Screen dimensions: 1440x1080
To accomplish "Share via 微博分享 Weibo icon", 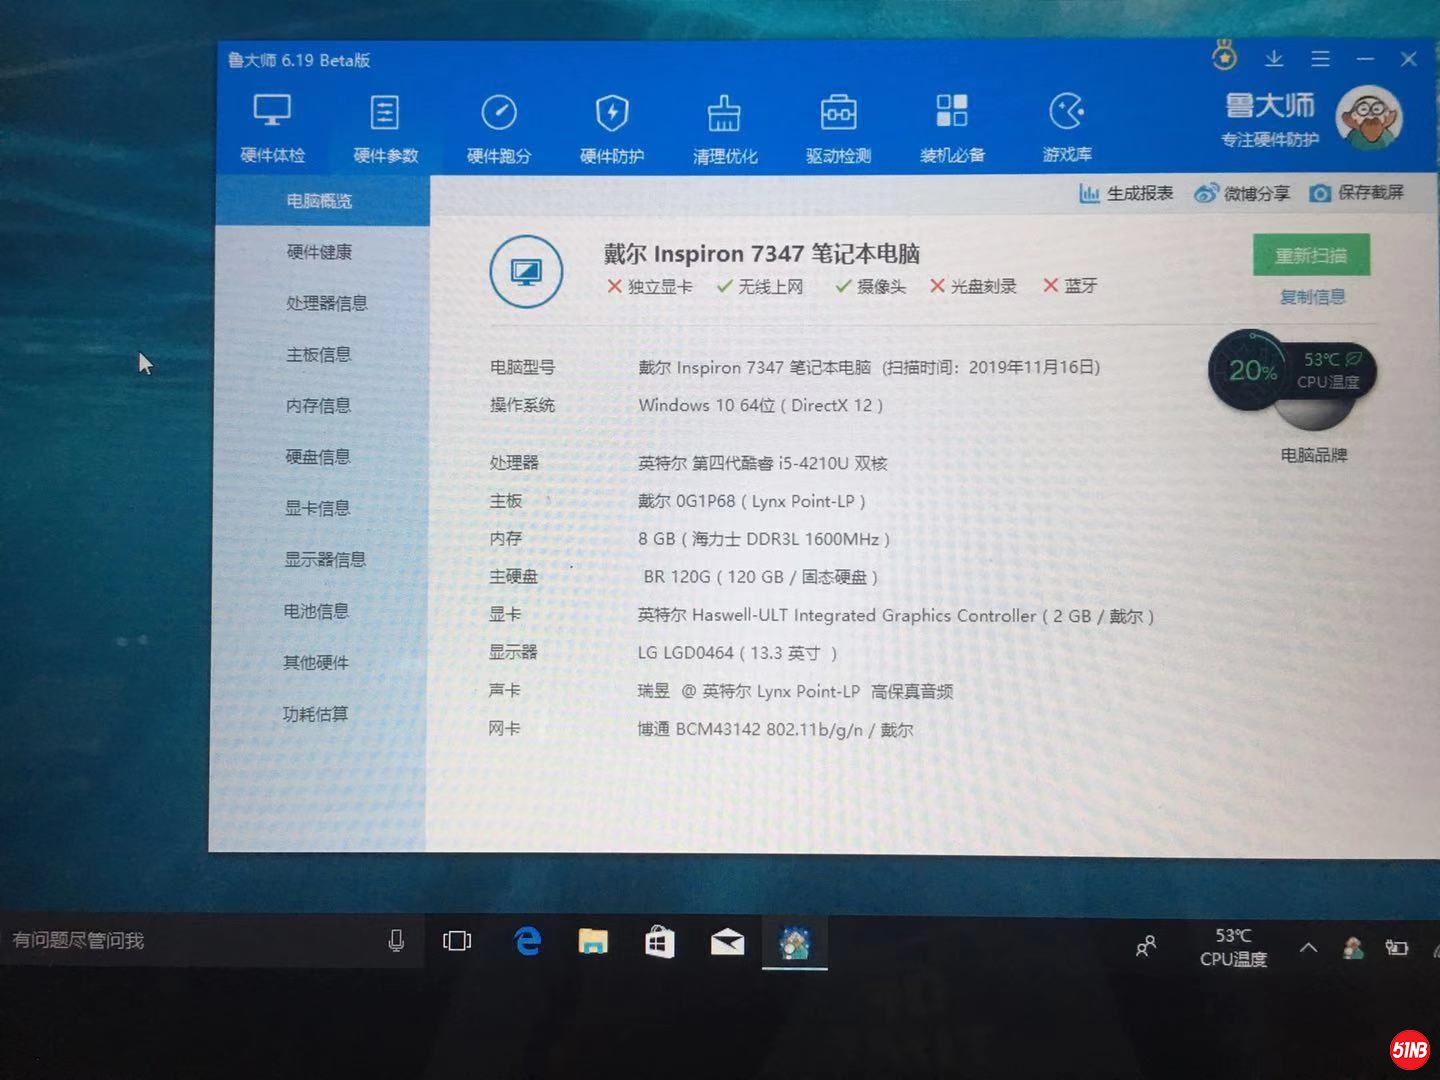I will (x=1206, y=193).
